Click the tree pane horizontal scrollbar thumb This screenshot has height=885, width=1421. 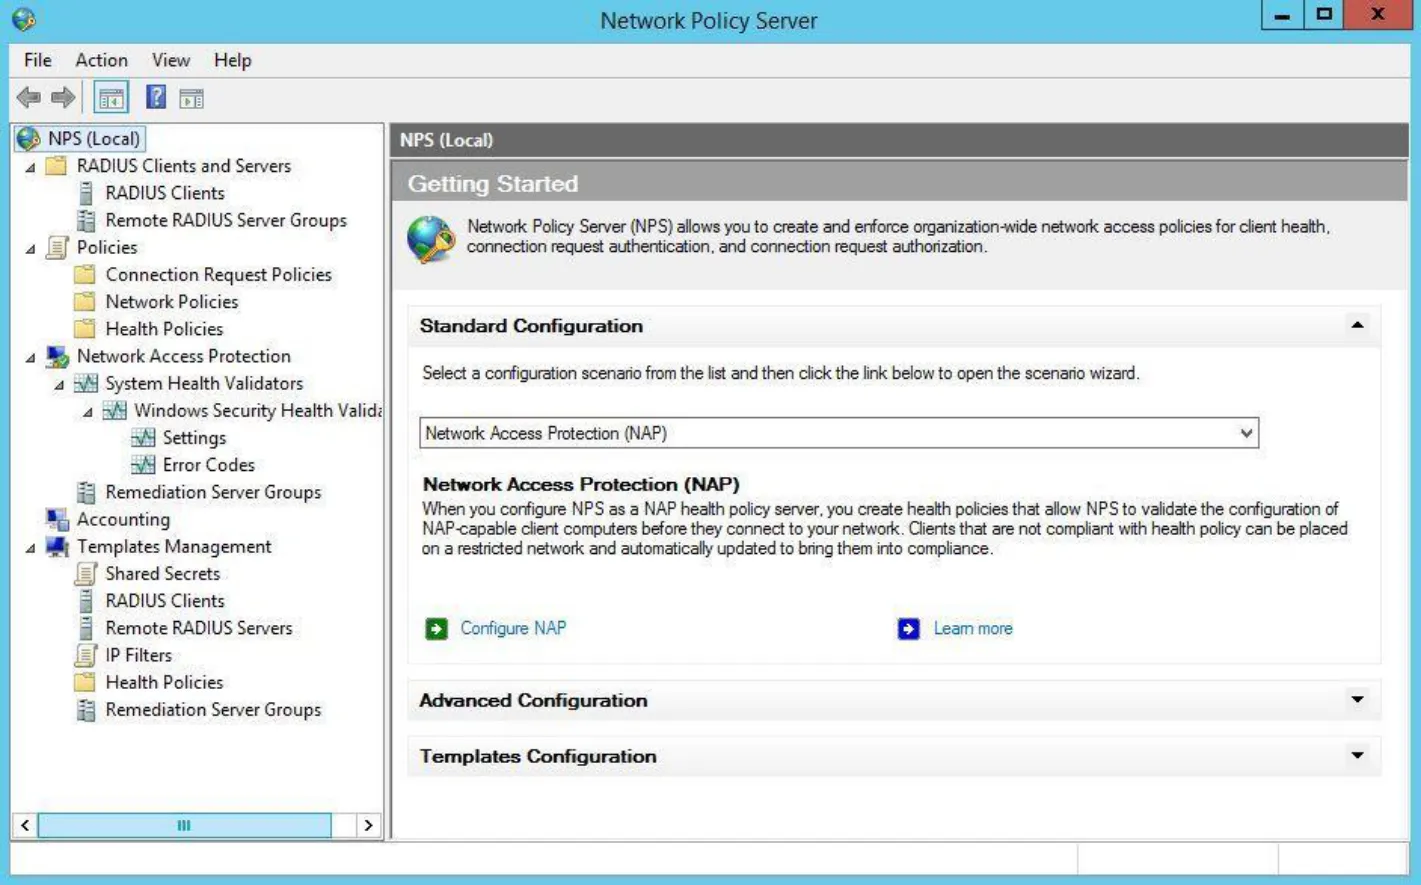point(184,825)
